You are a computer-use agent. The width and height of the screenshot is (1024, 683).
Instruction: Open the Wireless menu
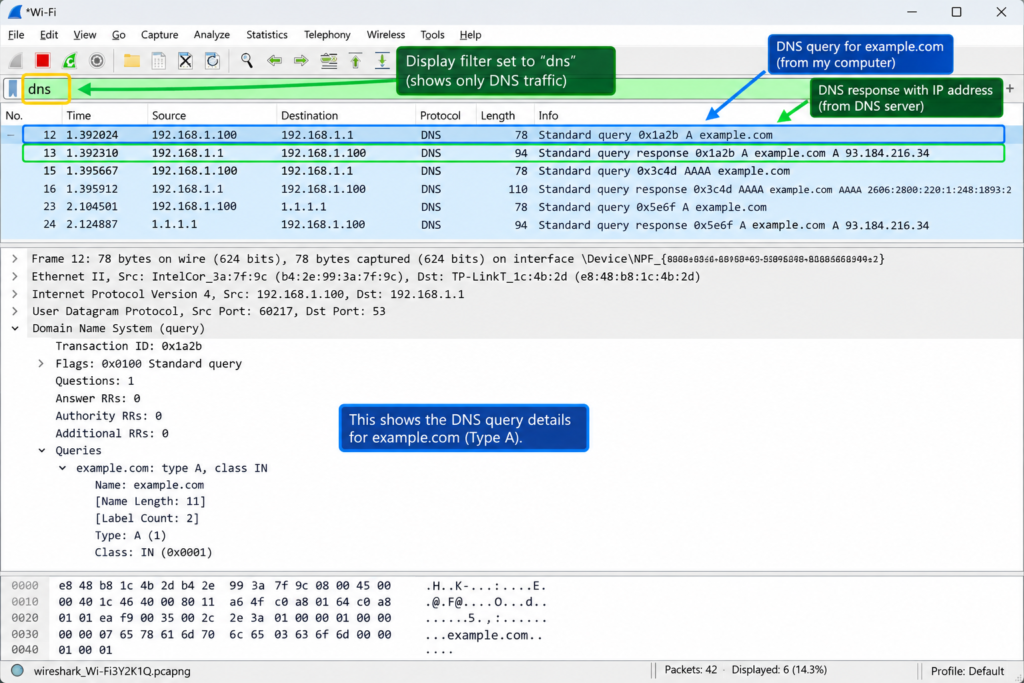coord(385,35)
